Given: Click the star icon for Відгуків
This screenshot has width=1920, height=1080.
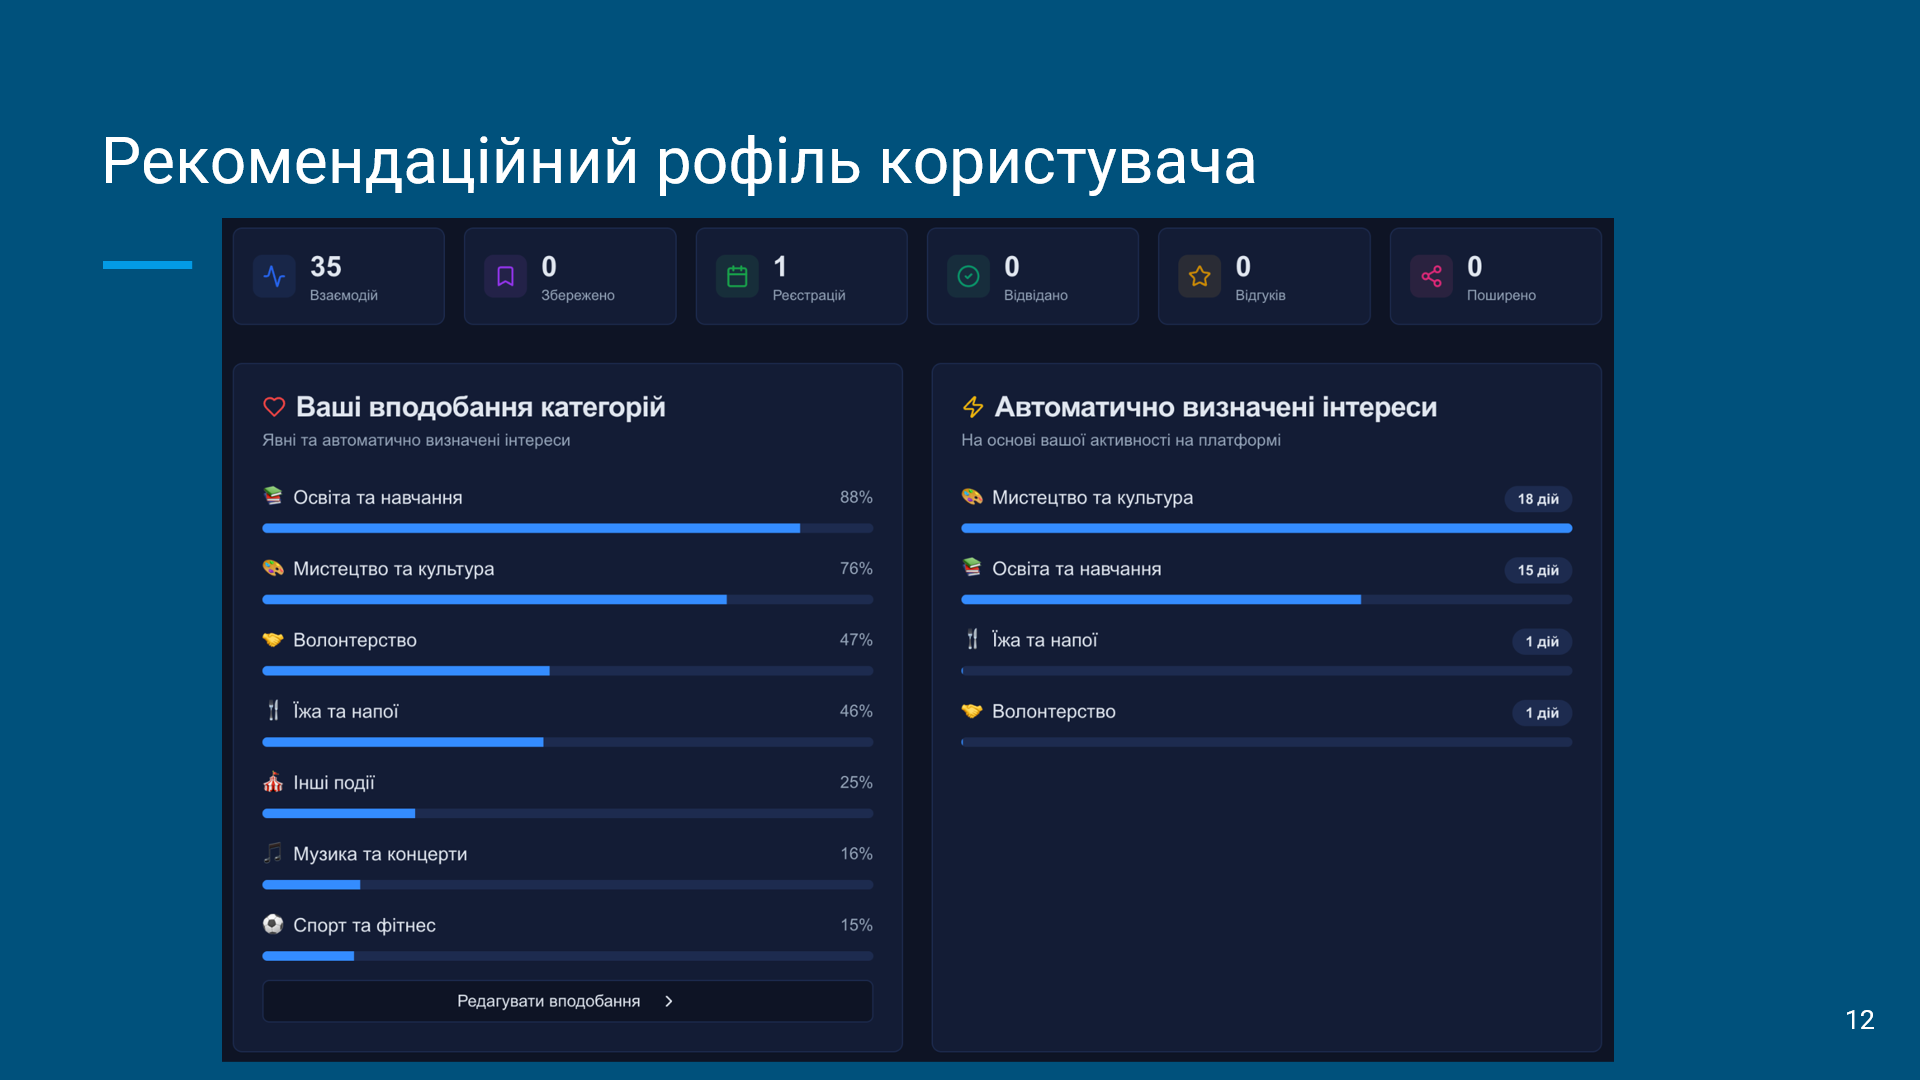Looking at the screenshot, I should pos(1199,277).
